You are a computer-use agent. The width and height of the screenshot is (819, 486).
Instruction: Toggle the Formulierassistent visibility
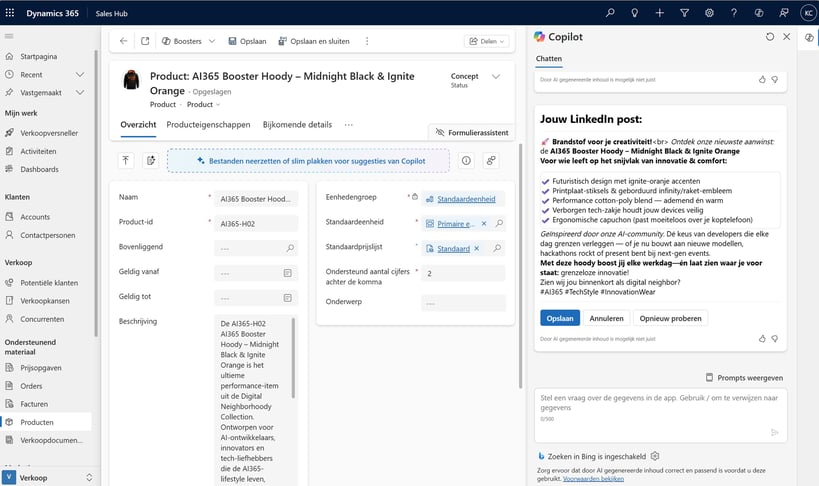472,133
